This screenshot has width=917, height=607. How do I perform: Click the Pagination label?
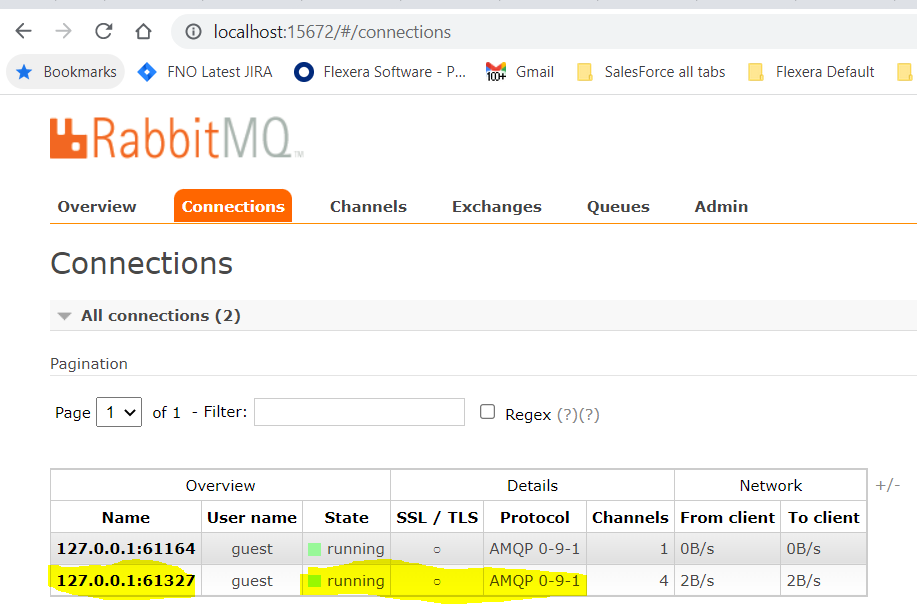89,364
